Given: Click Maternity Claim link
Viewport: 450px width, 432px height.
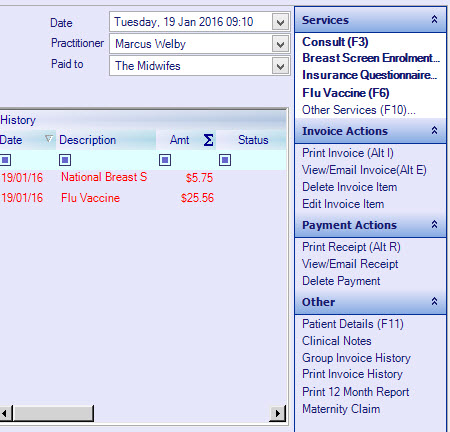Looking at the screenshot, I should (x=341, y=409).
